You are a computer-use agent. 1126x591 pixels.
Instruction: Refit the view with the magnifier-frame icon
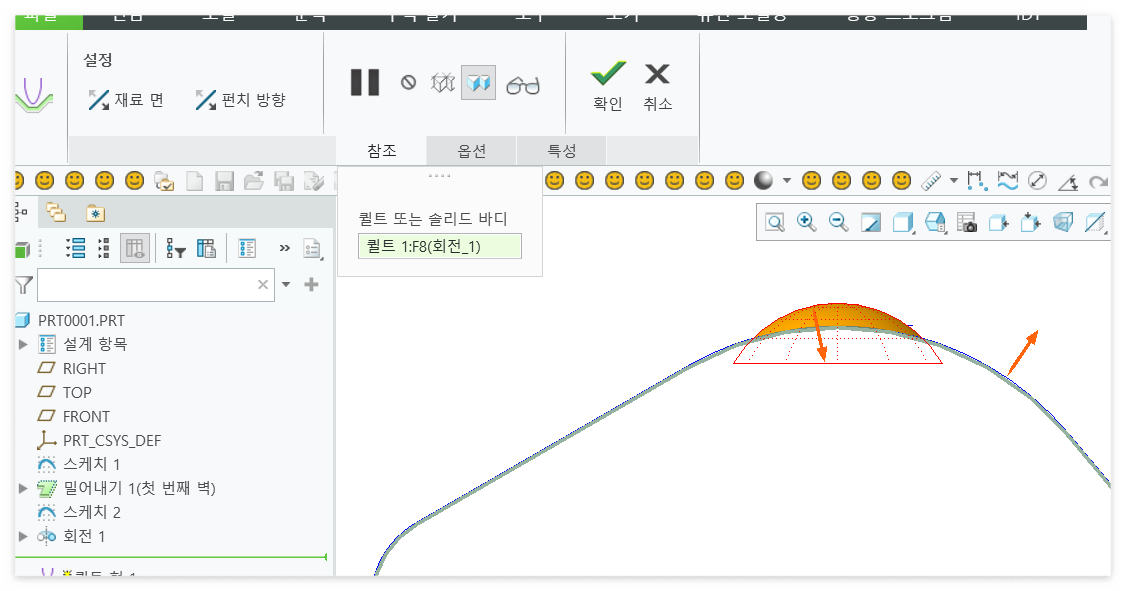click(775, 223)
